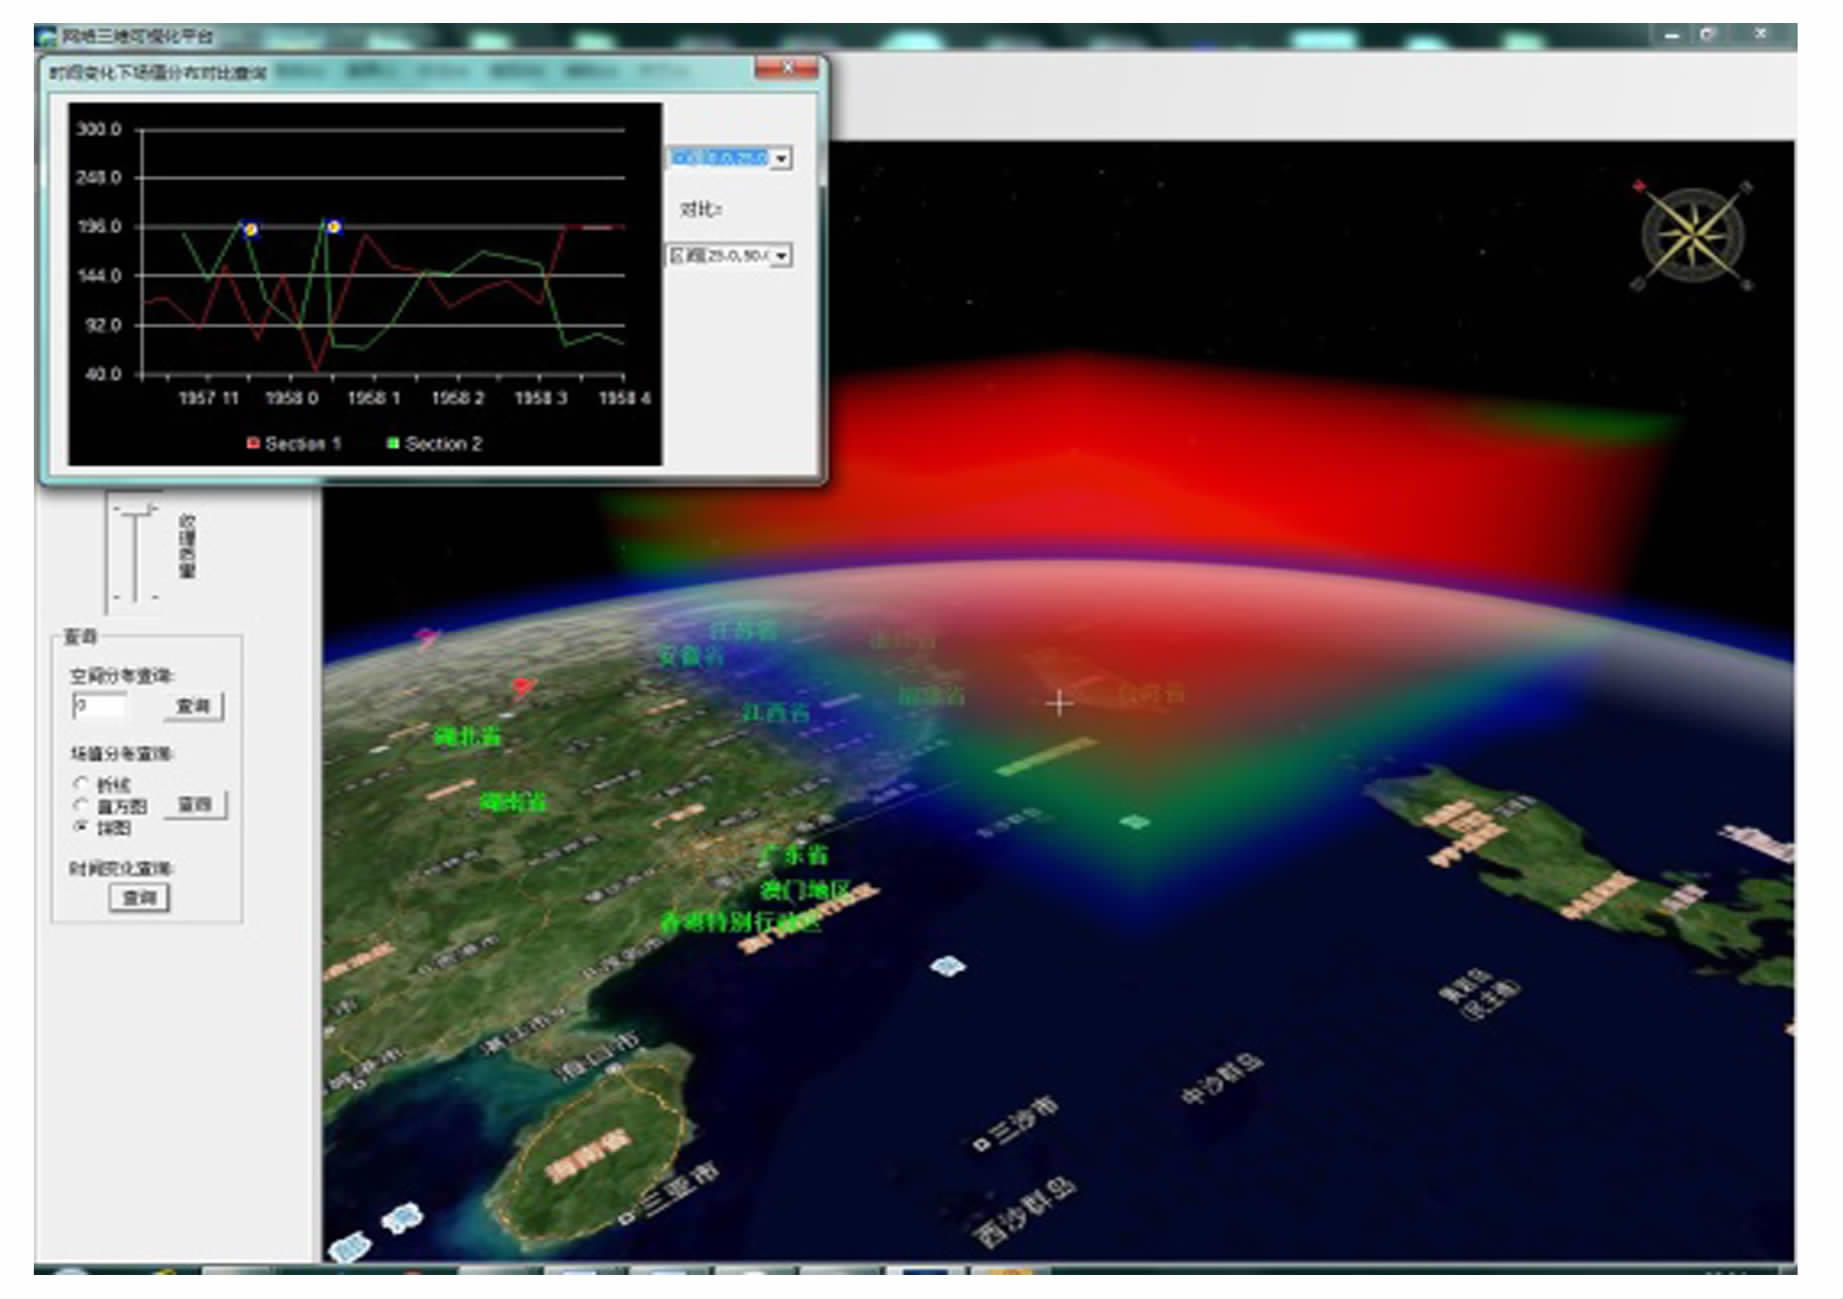Click the compass rose on the globe
The width and height of the screenshot is (1843, 1299).
click(1692, 236)
